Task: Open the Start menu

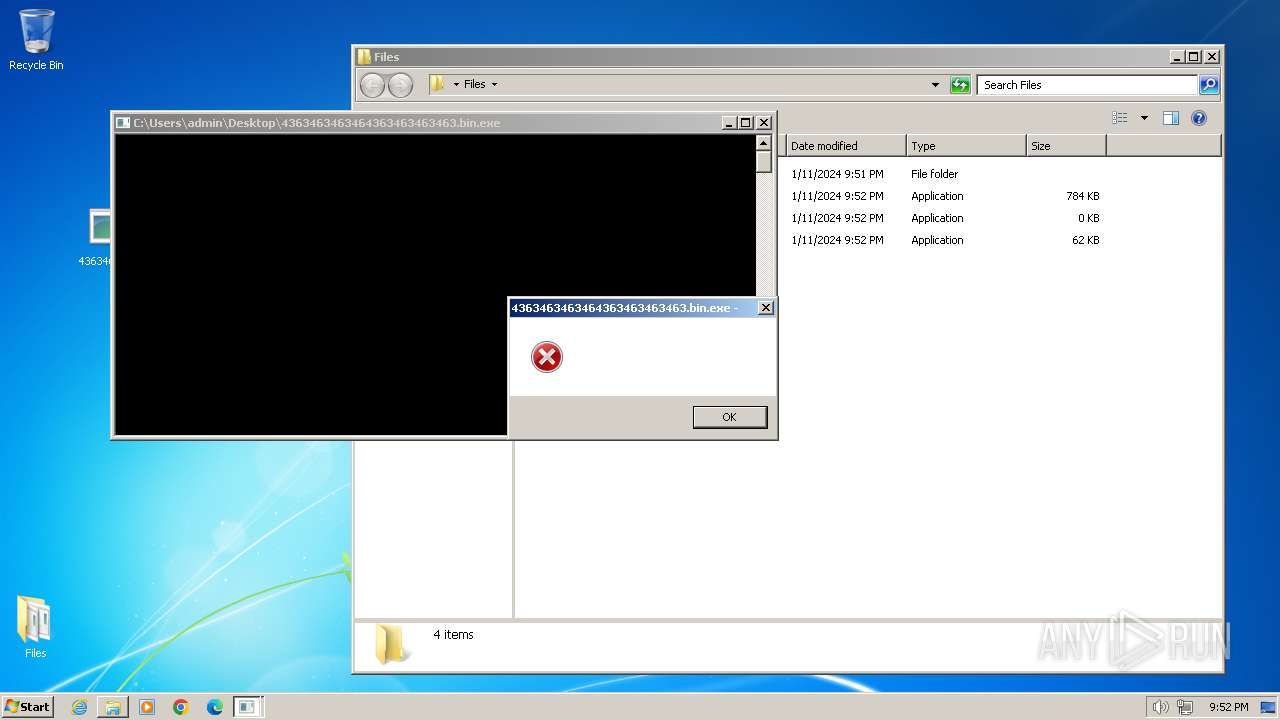Action: [x=27, y=707]
